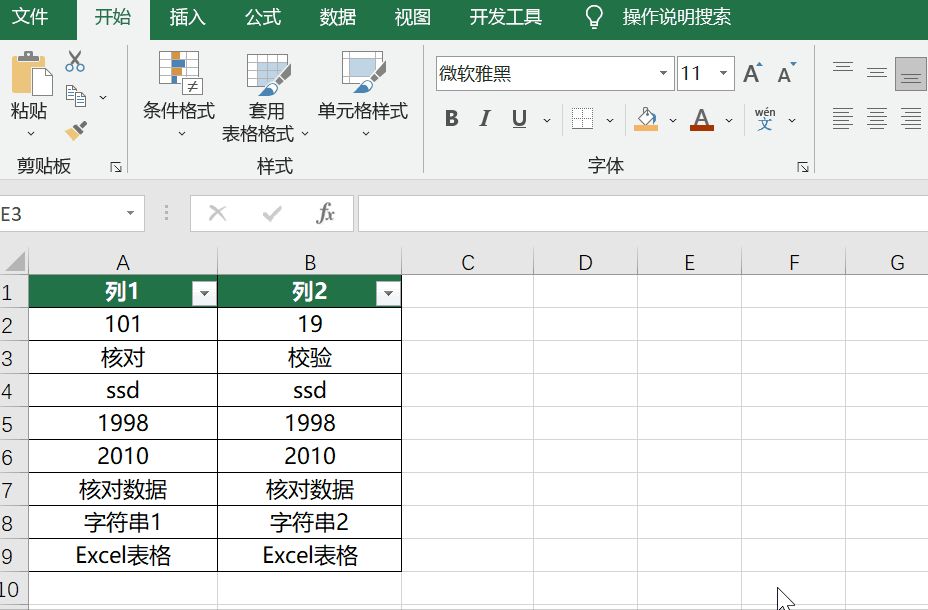Screen dimensions: 928x610
Task: Open the 列2 filter dropdown
Action: 388,293
